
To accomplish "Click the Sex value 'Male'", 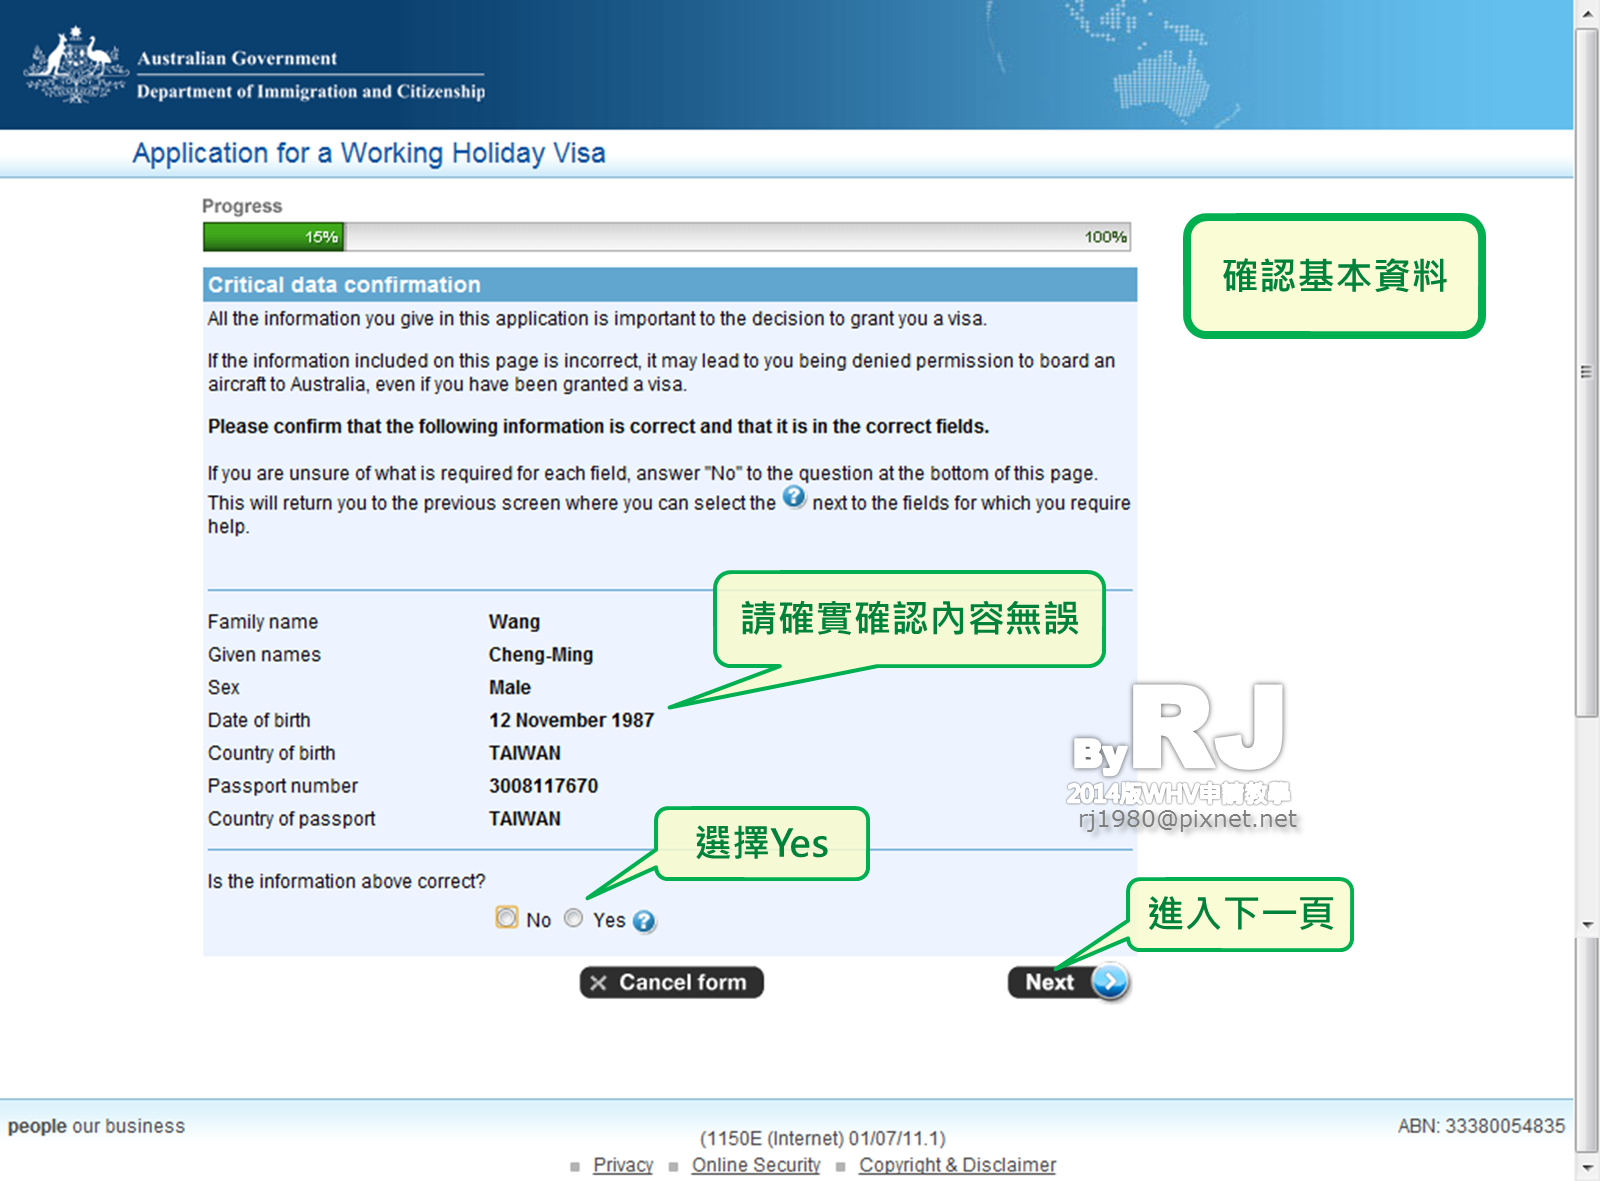I will point(510,688).
